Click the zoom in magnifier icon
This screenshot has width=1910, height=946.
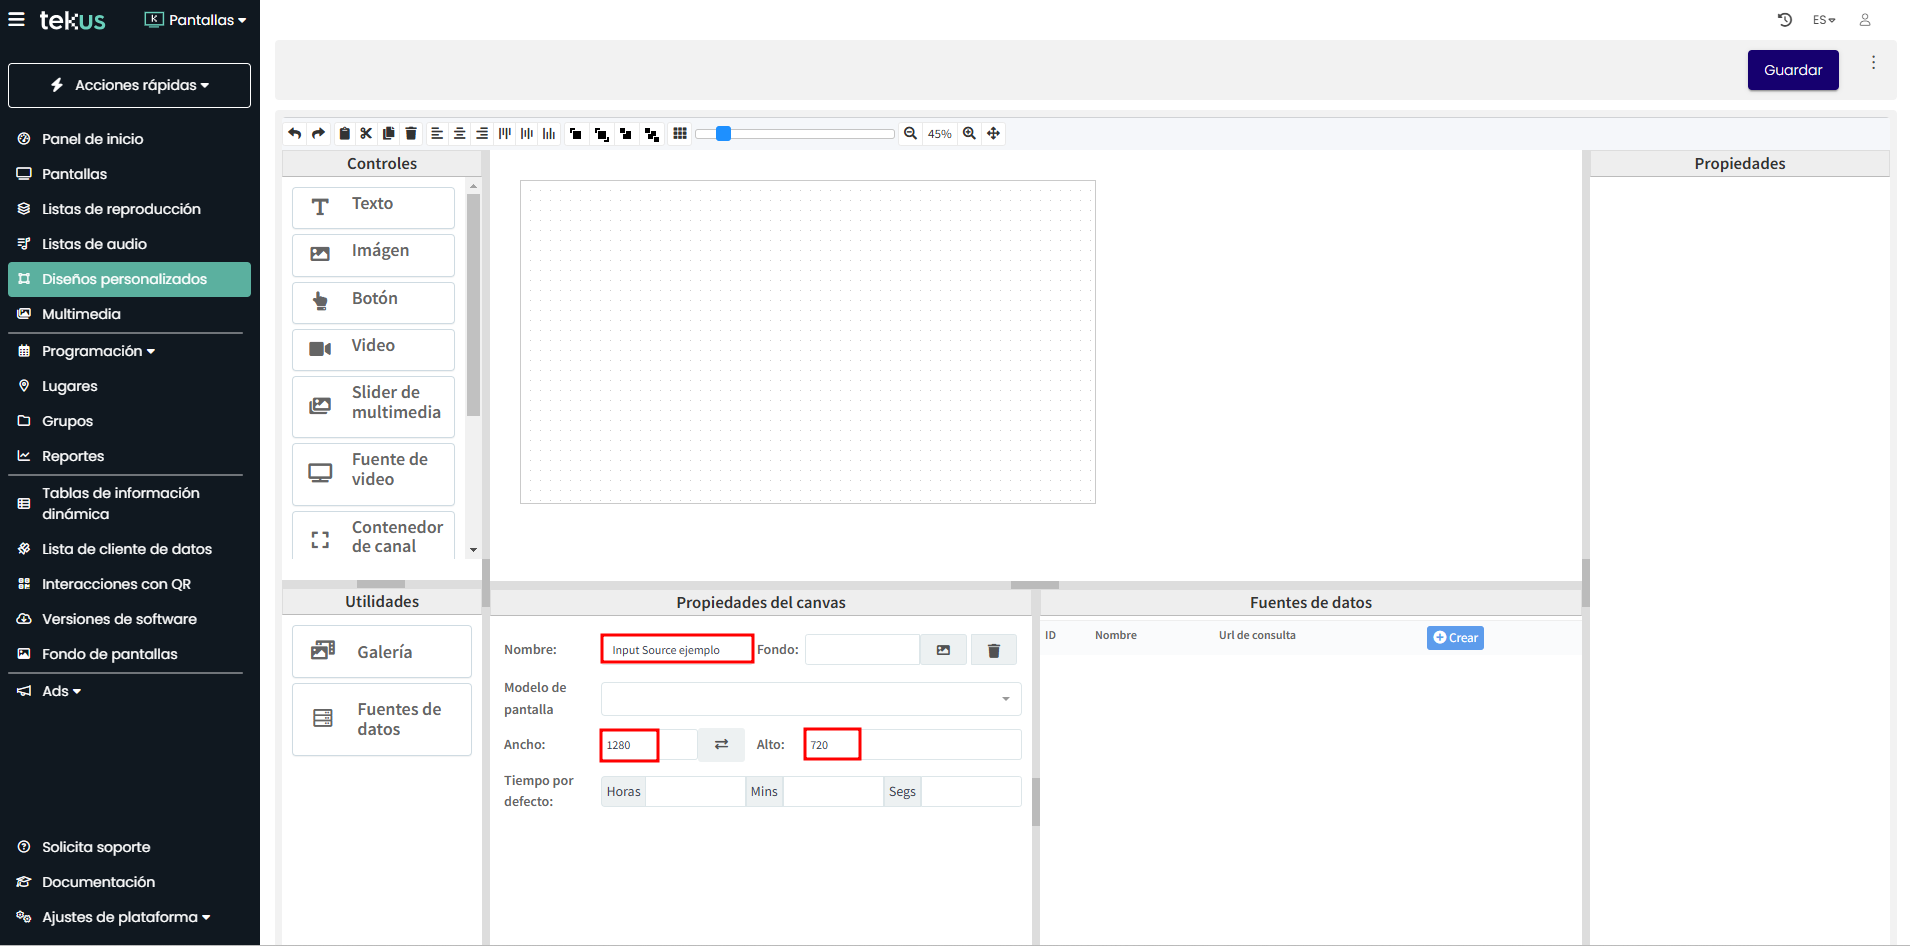coord(969,133)
